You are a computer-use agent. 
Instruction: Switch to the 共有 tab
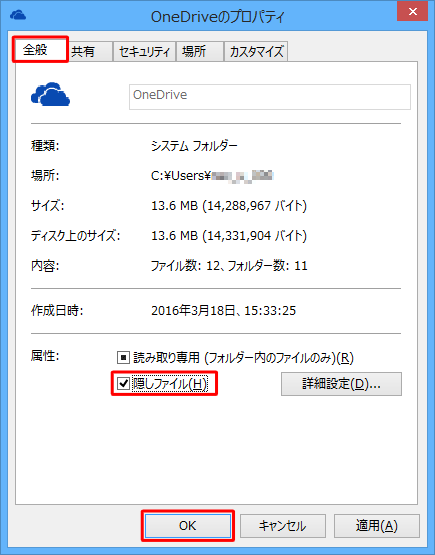click(90, 52)
